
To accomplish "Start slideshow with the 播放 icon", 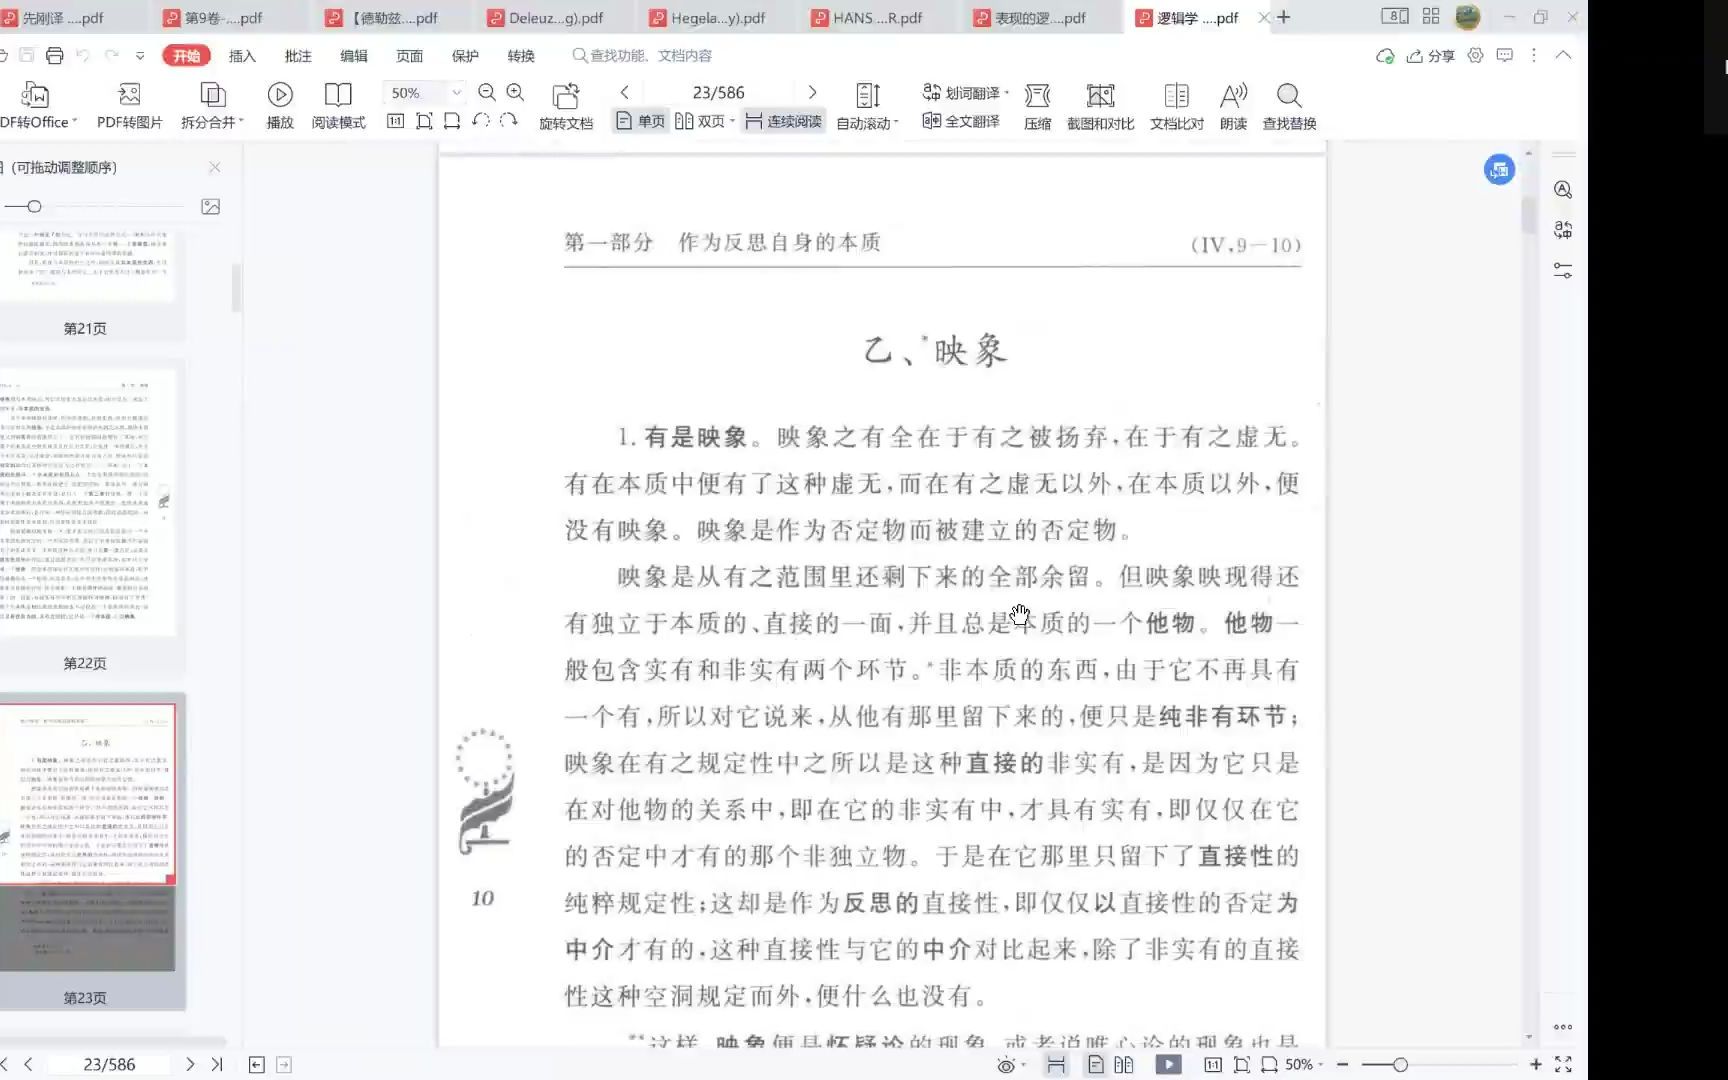I will pyautogui.click(x=280, y=105).
